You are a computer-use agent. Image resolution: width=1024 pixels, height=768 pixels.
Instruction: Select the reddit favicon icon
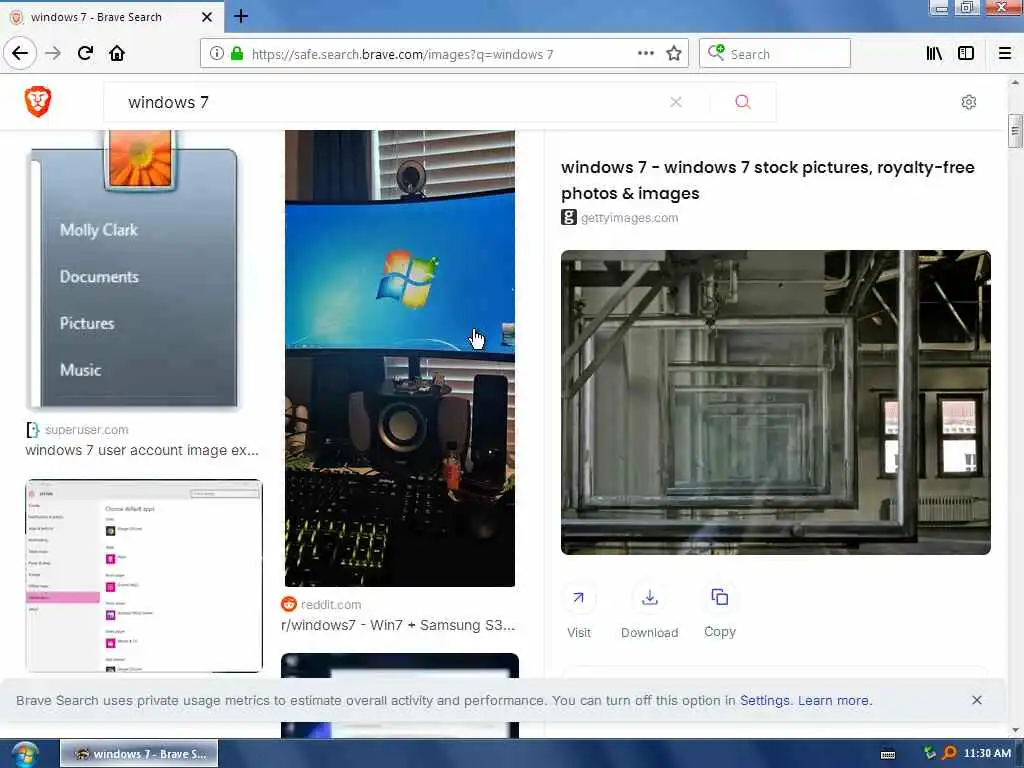289,604
